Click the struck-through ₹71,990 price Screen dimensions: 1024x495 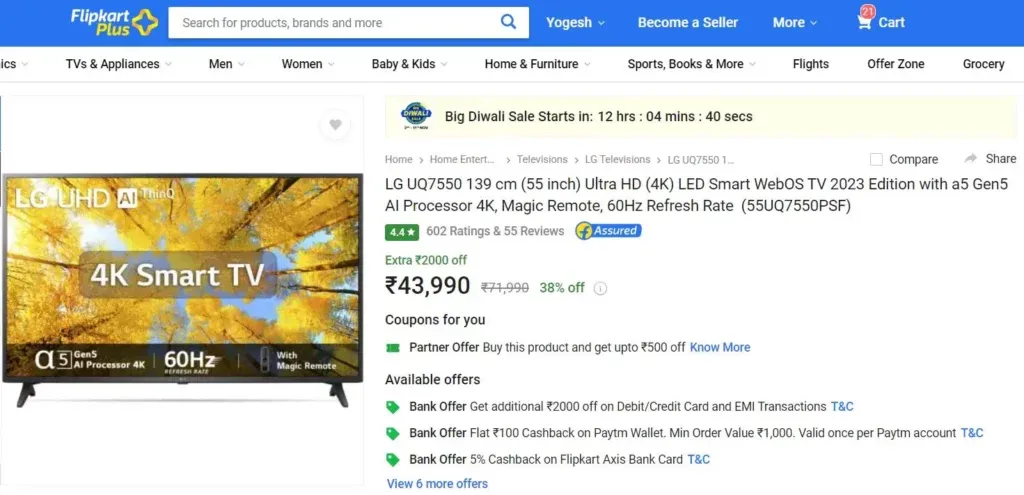[x=505, y=288]
